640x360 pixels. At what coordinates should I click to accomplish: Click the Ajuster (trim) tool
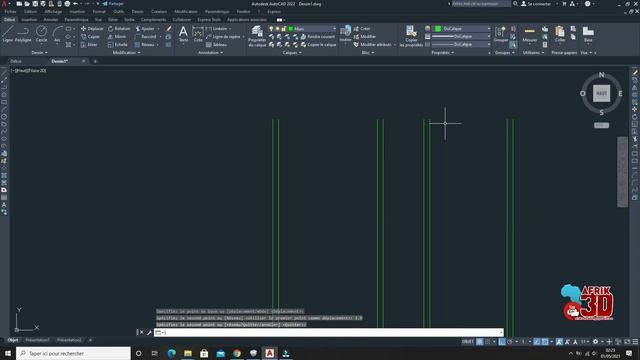(x=145, y=29)
